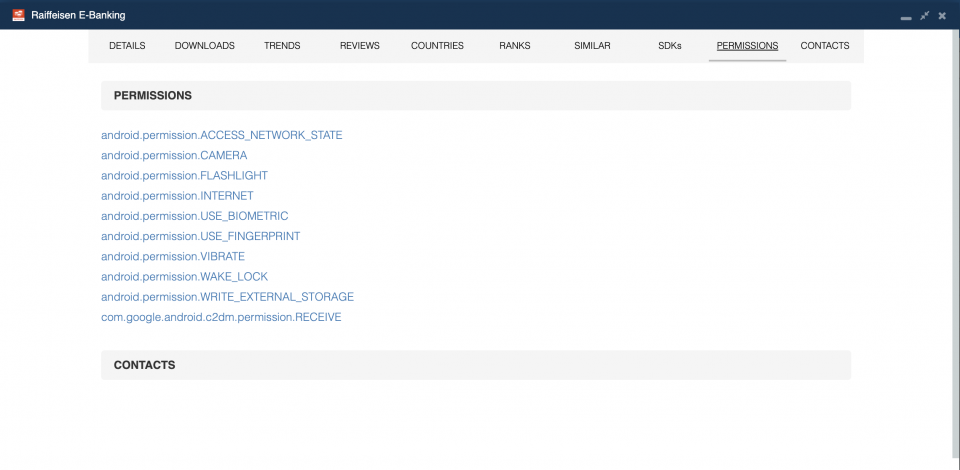Close the Raiffeisen E-Banking panel
This screenshot has height=470, width=960.
pyautogui.click(x=942, y=15)
